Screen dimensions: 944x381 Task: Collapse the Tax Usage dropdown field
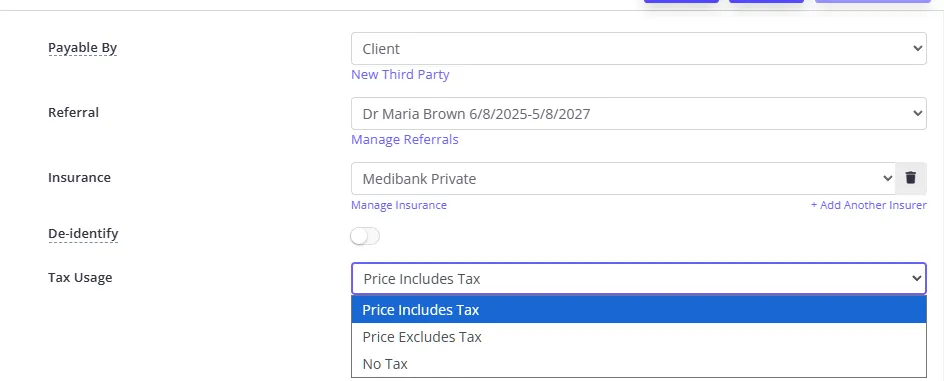tap(639, 278)
